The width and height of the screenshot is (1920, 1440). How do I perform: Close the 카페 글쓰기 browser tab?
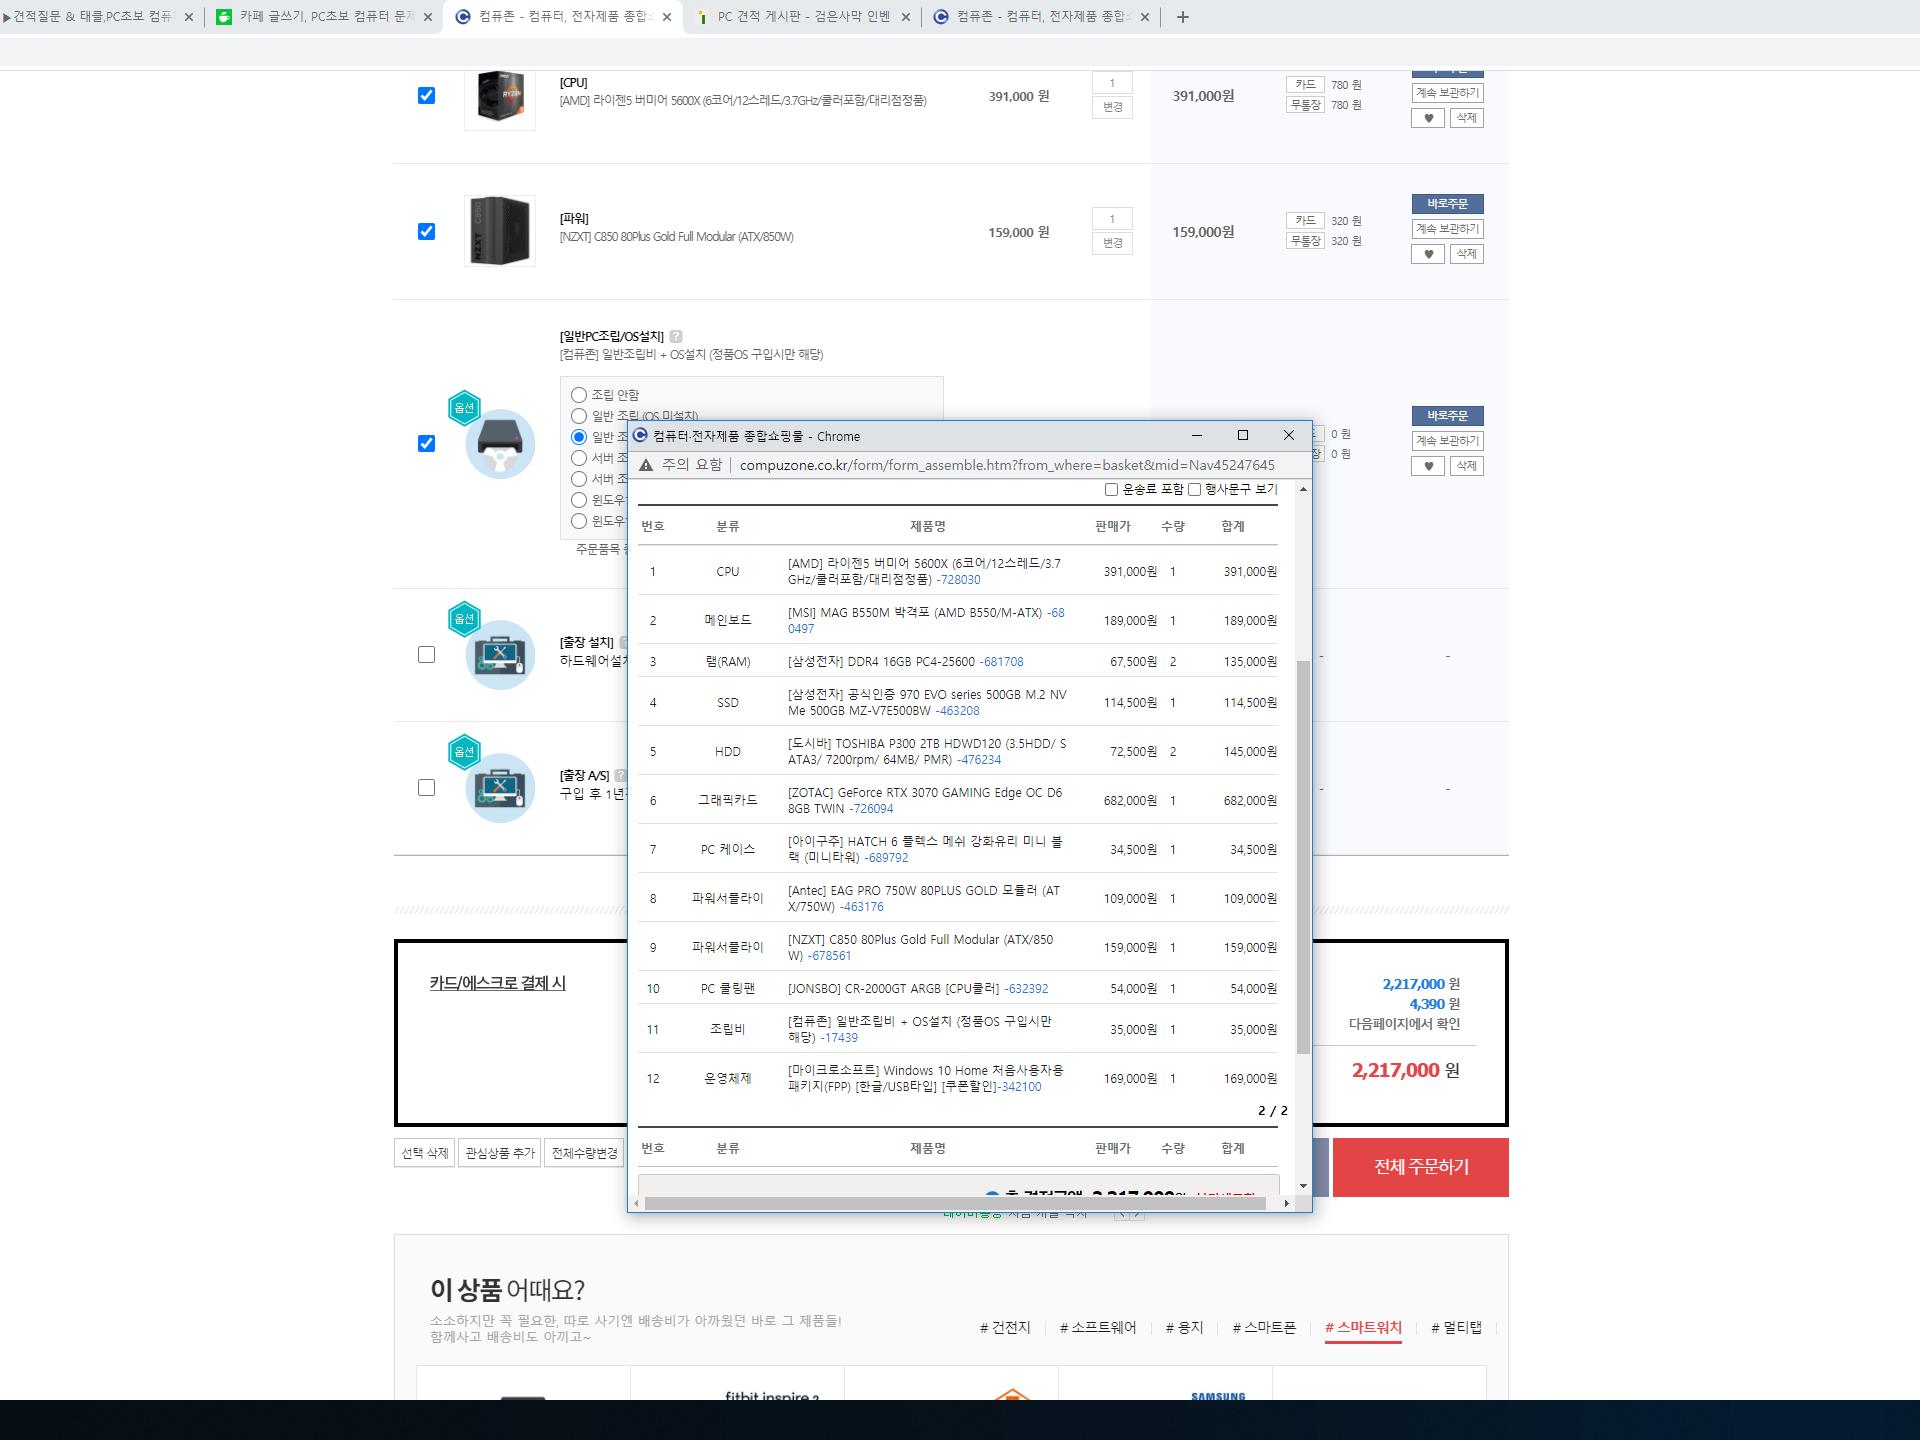428,17
